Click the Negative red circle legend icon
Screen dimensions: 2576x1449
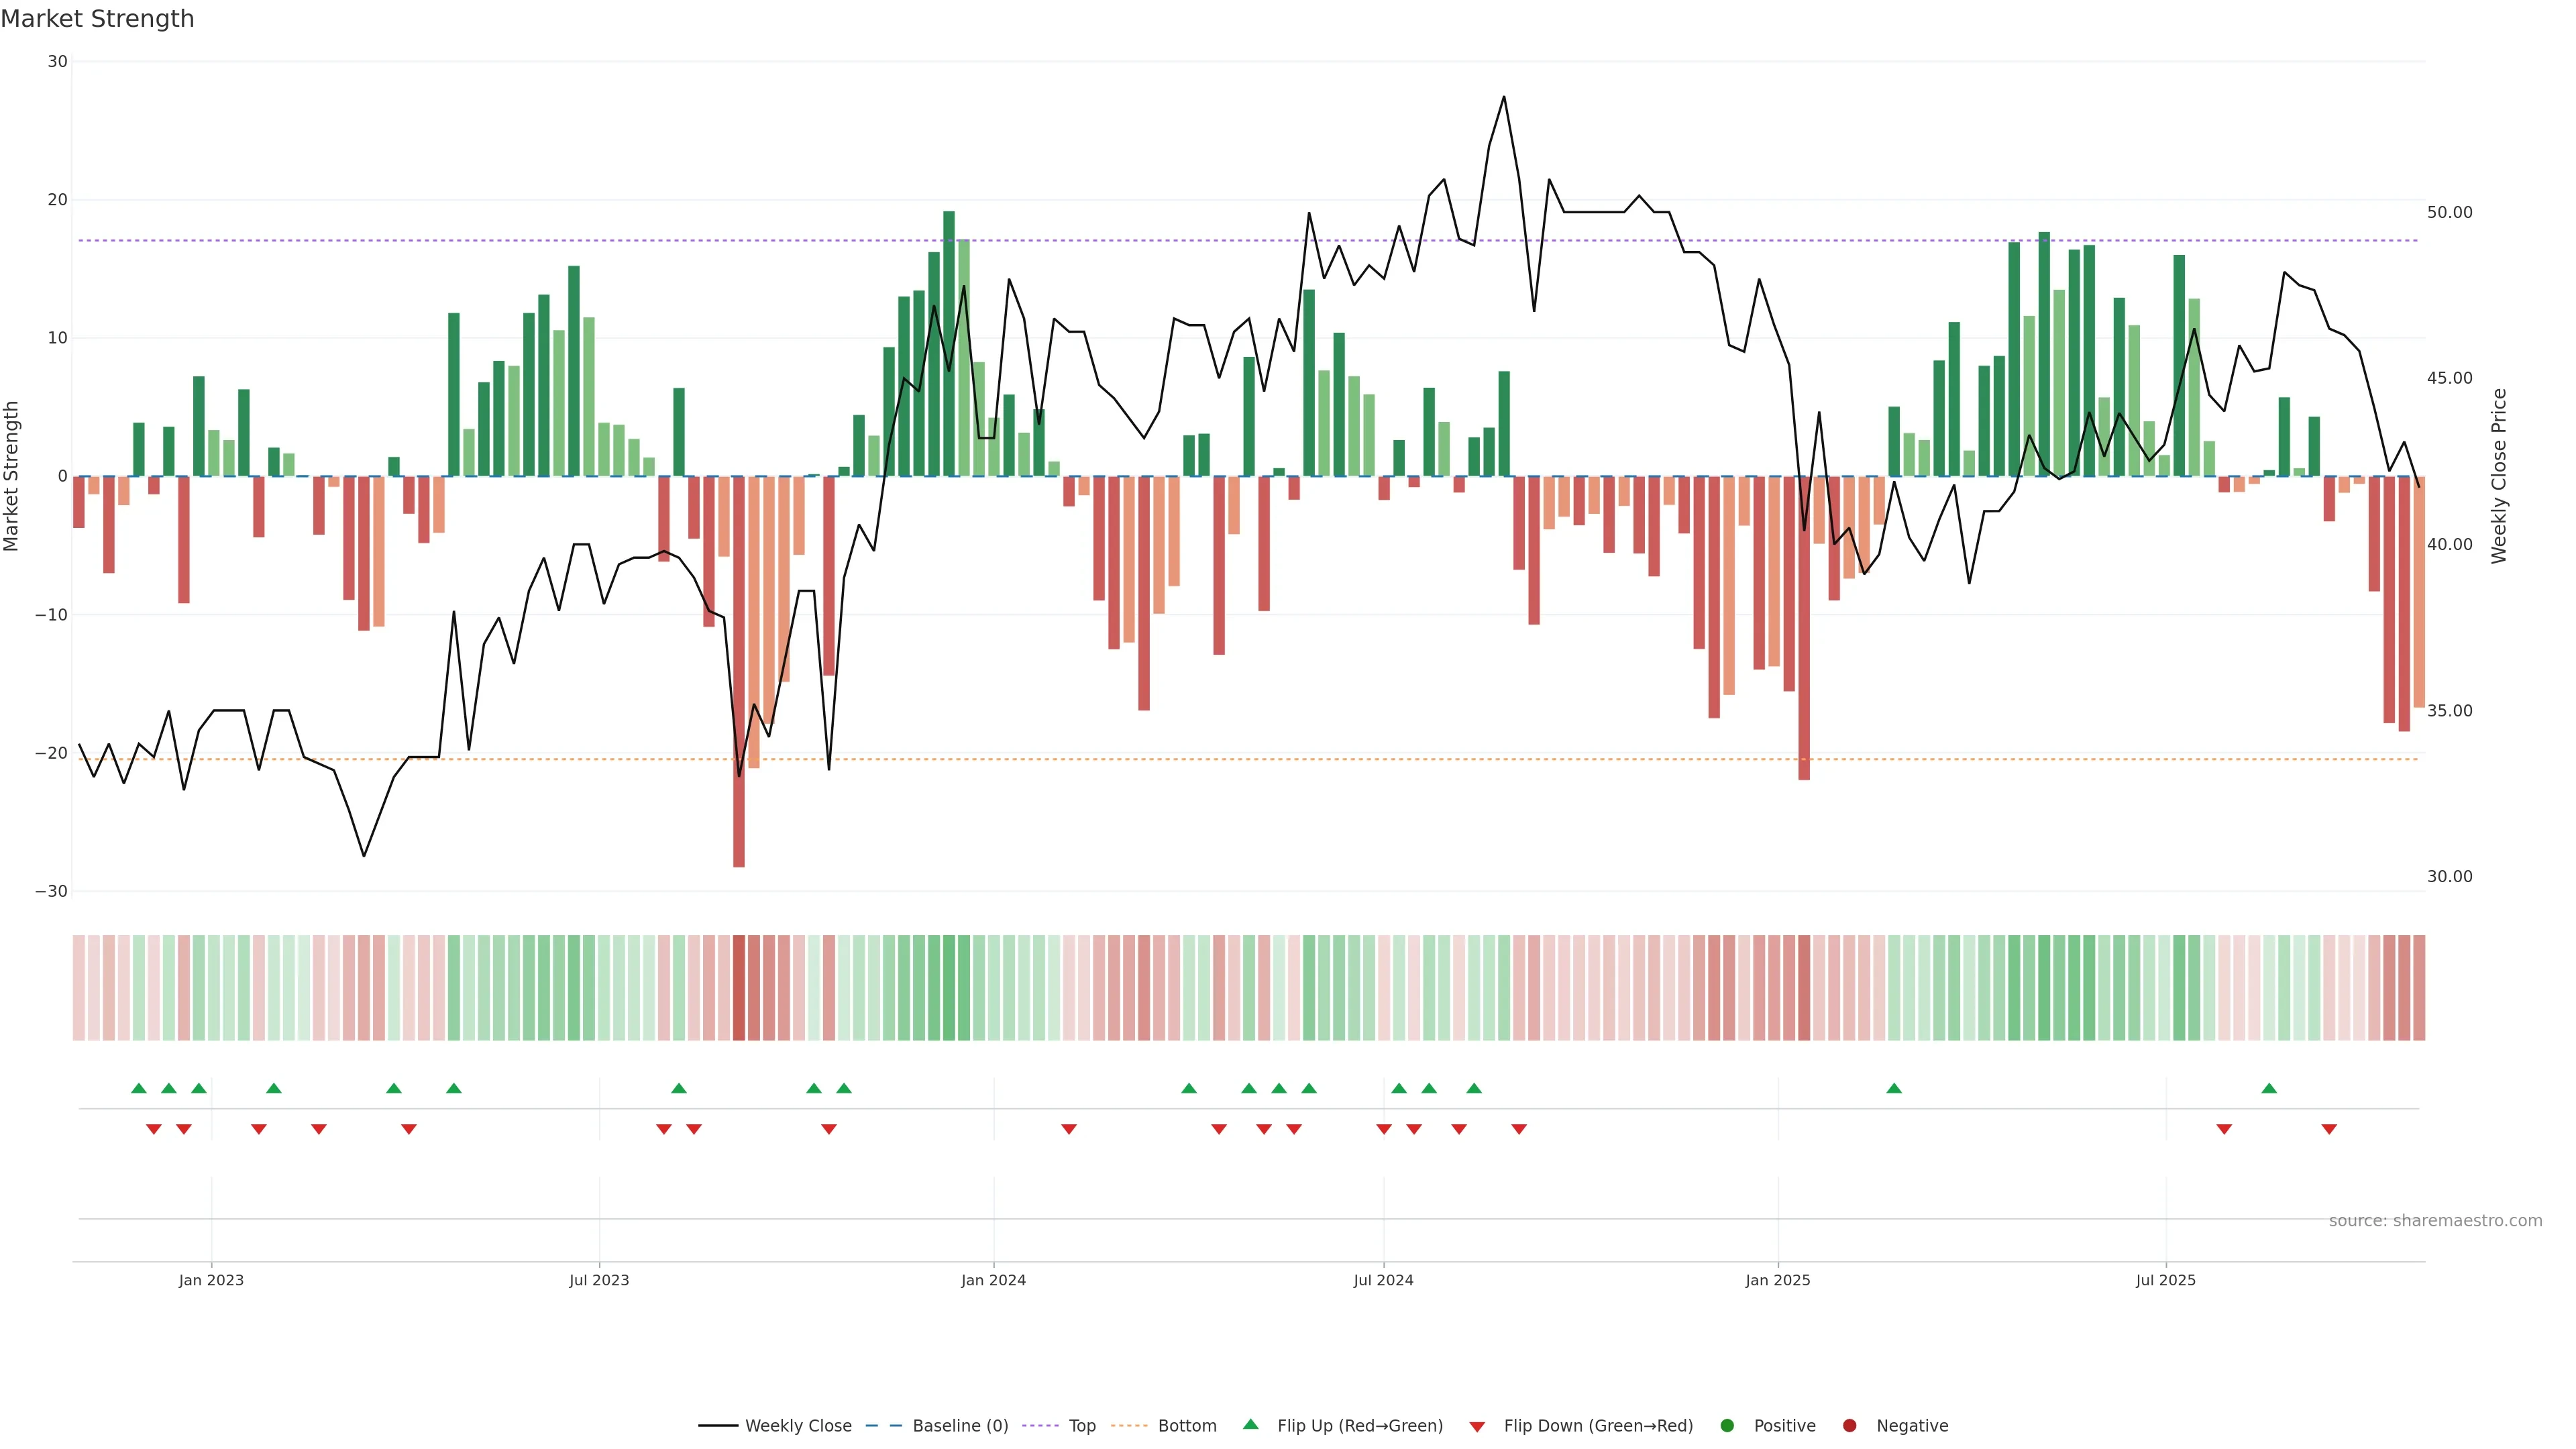1849,1426
